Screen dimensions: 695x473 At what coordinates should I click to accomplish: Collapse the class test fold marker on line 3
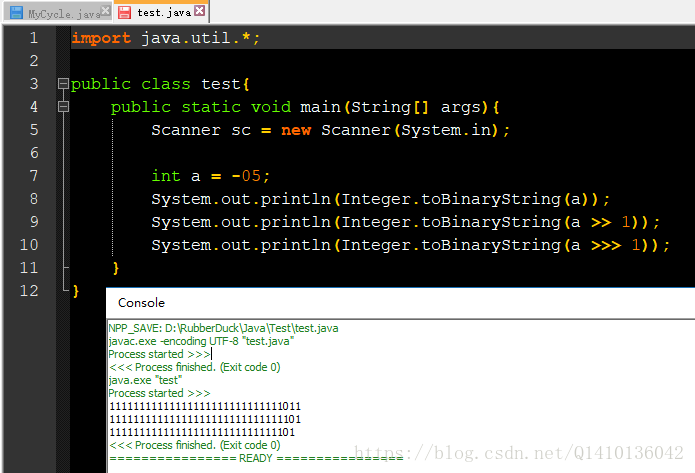click(63, 84)
